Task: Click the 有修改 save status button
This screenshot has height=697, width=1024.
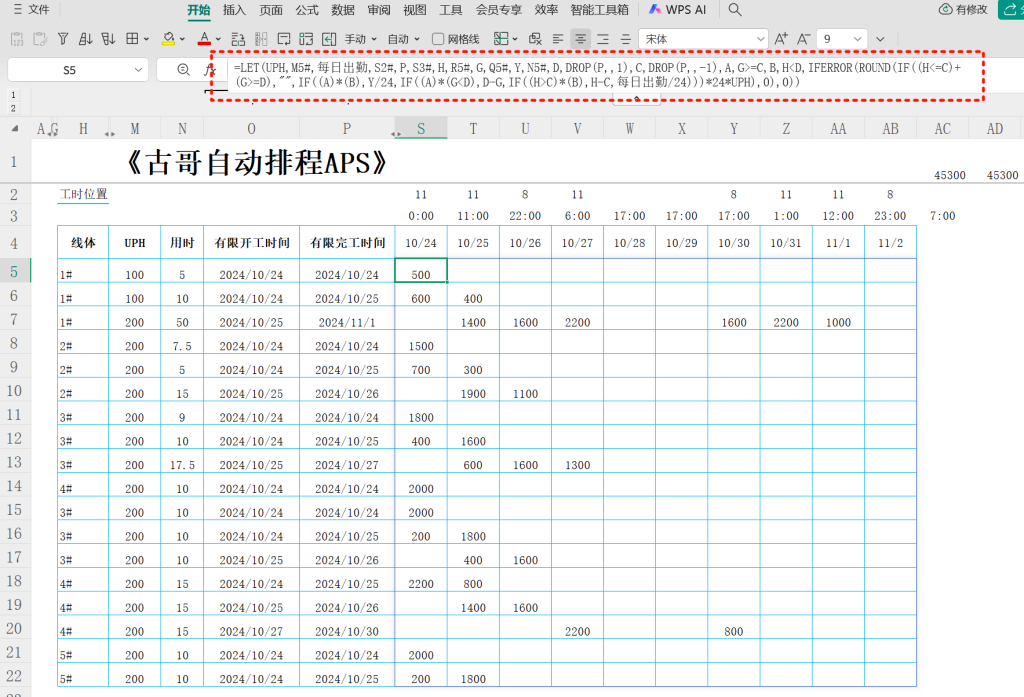Action: (963, 10)
